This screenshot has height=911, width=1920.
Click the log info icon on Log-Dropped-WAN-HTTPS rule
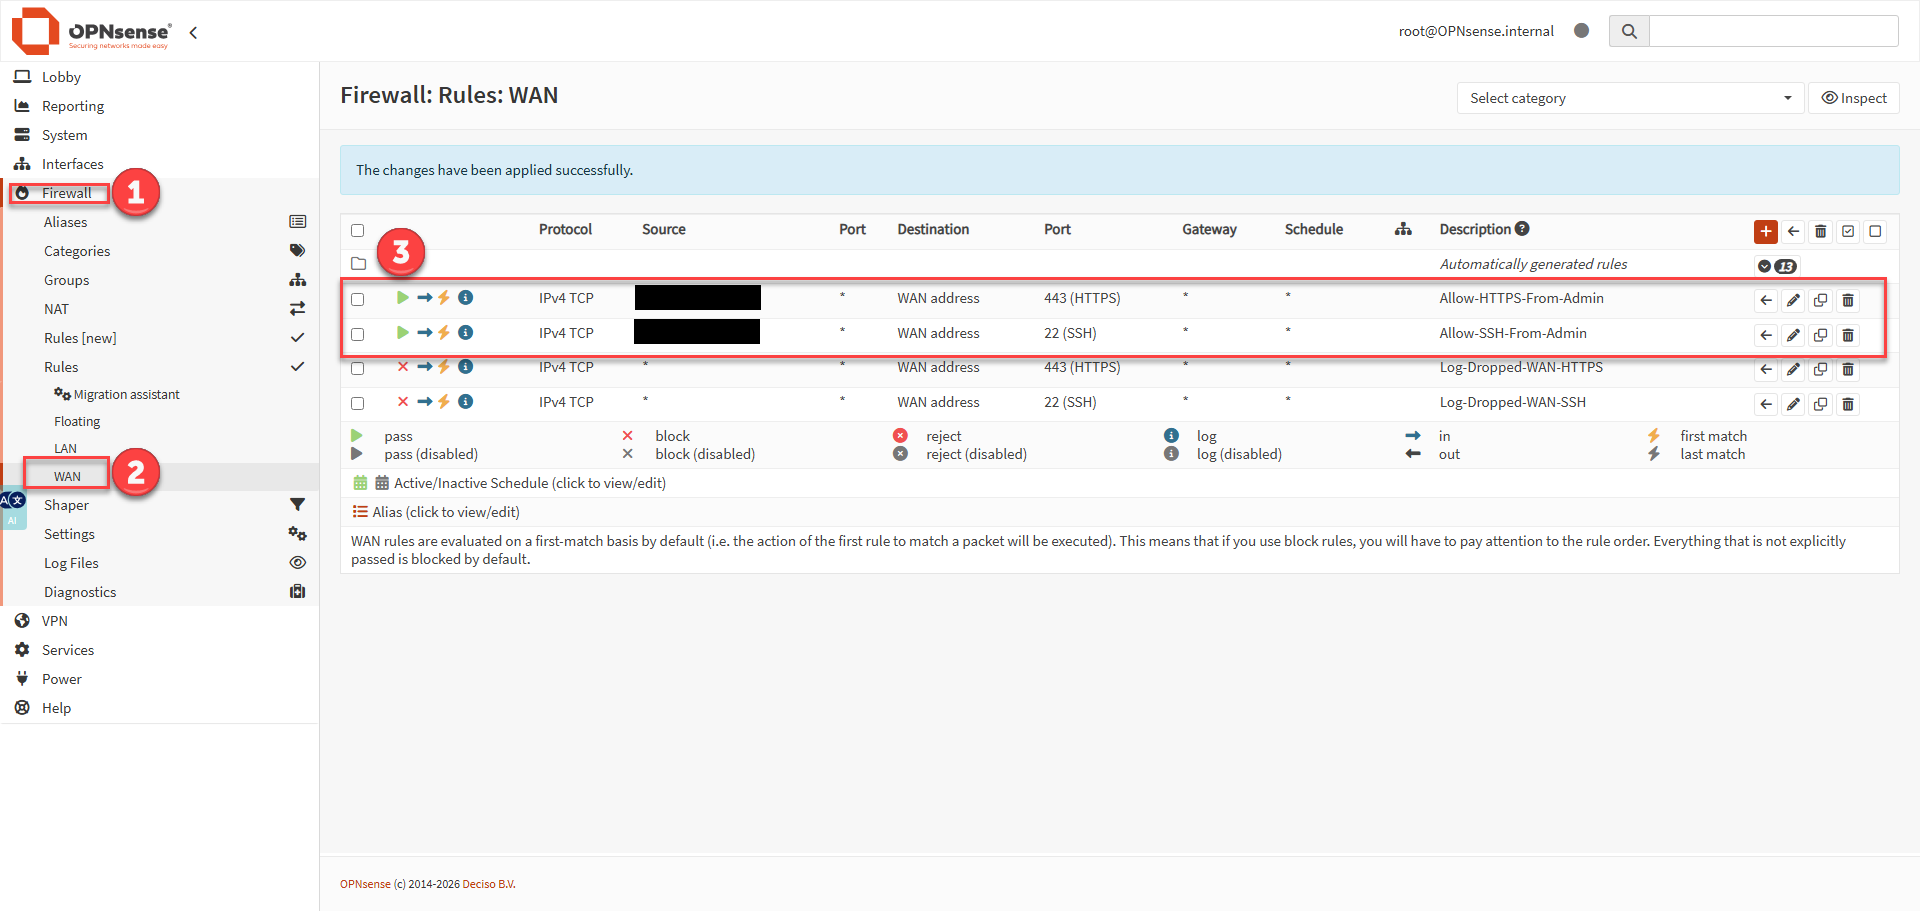coord(465,367)
